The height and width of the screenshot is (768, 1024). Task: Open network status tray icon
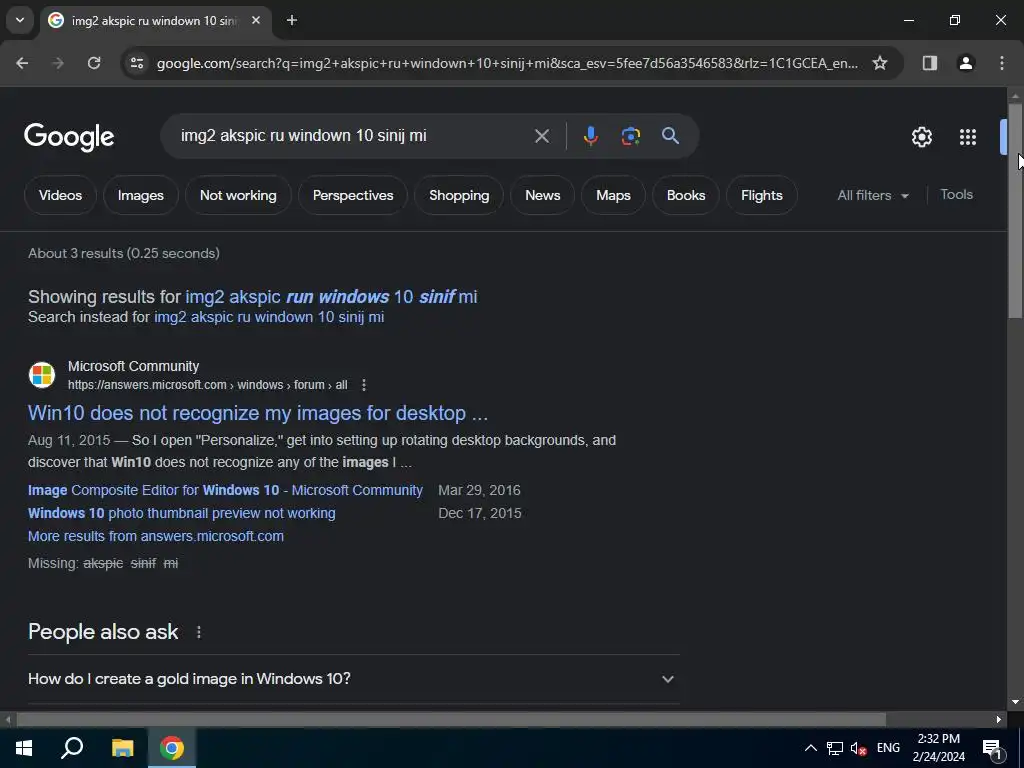(835, 748)
